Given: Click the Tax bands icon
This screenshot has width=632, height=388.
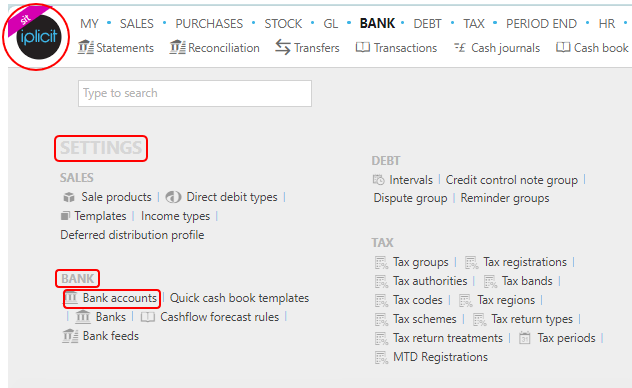Looking at the screenshot, I should pyautogui.click(x=490, y=281).
